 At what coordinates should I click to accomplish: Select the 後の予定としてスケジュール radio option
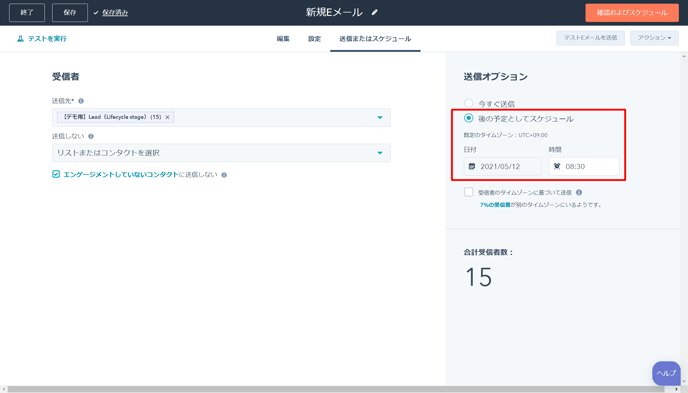point(469,118)
